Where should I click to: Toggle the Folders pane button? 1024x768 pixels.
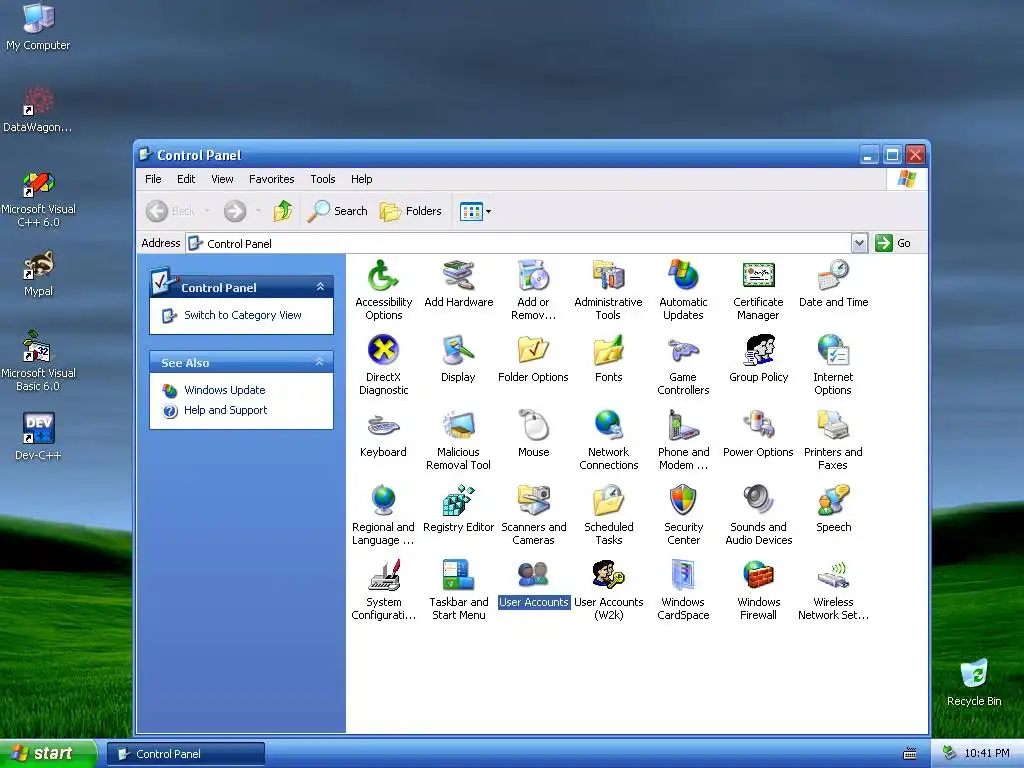coord(411,211)
